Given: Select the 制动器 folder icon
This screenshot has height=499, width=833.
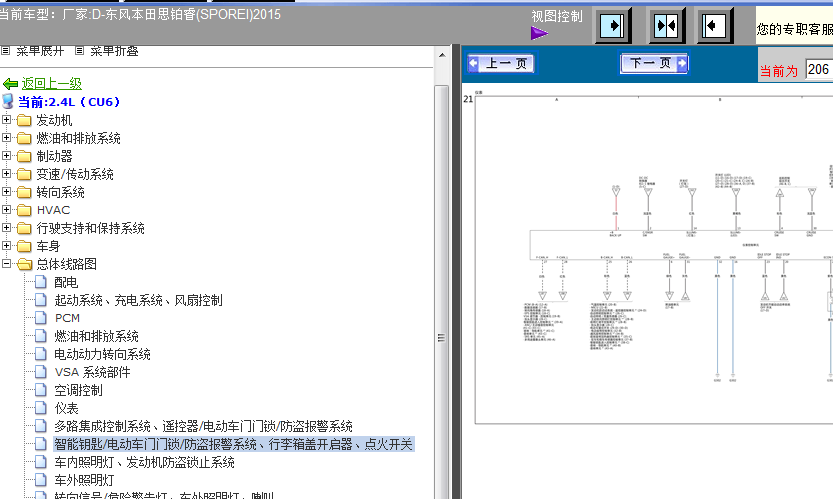Looking at the screenshot, I should pos(24,156).
